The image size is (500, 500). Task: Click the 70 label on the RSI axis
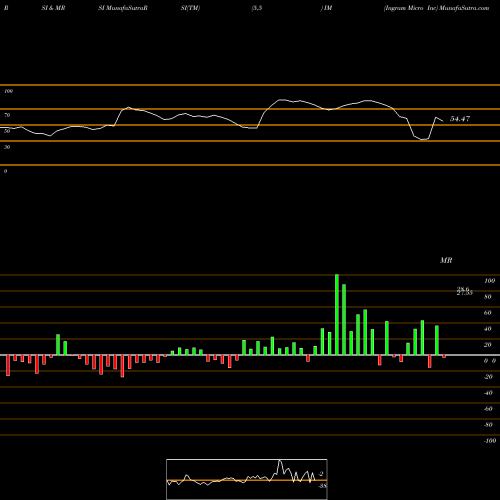tap(7, 115)
